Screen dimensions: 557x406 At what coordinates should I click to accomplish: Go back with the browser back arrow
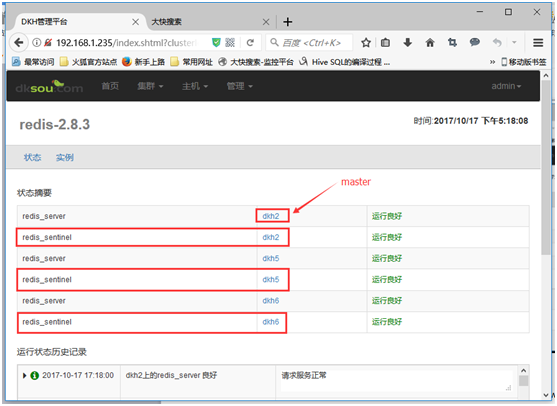click(18, 43)
